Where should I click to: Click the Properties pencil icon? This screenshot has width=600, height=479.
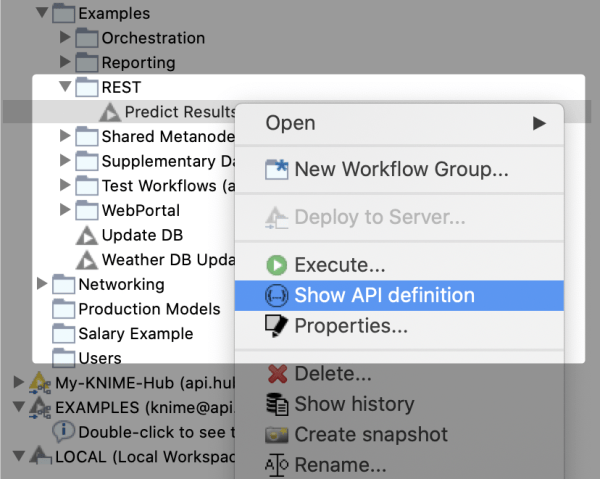pos(276,326)
